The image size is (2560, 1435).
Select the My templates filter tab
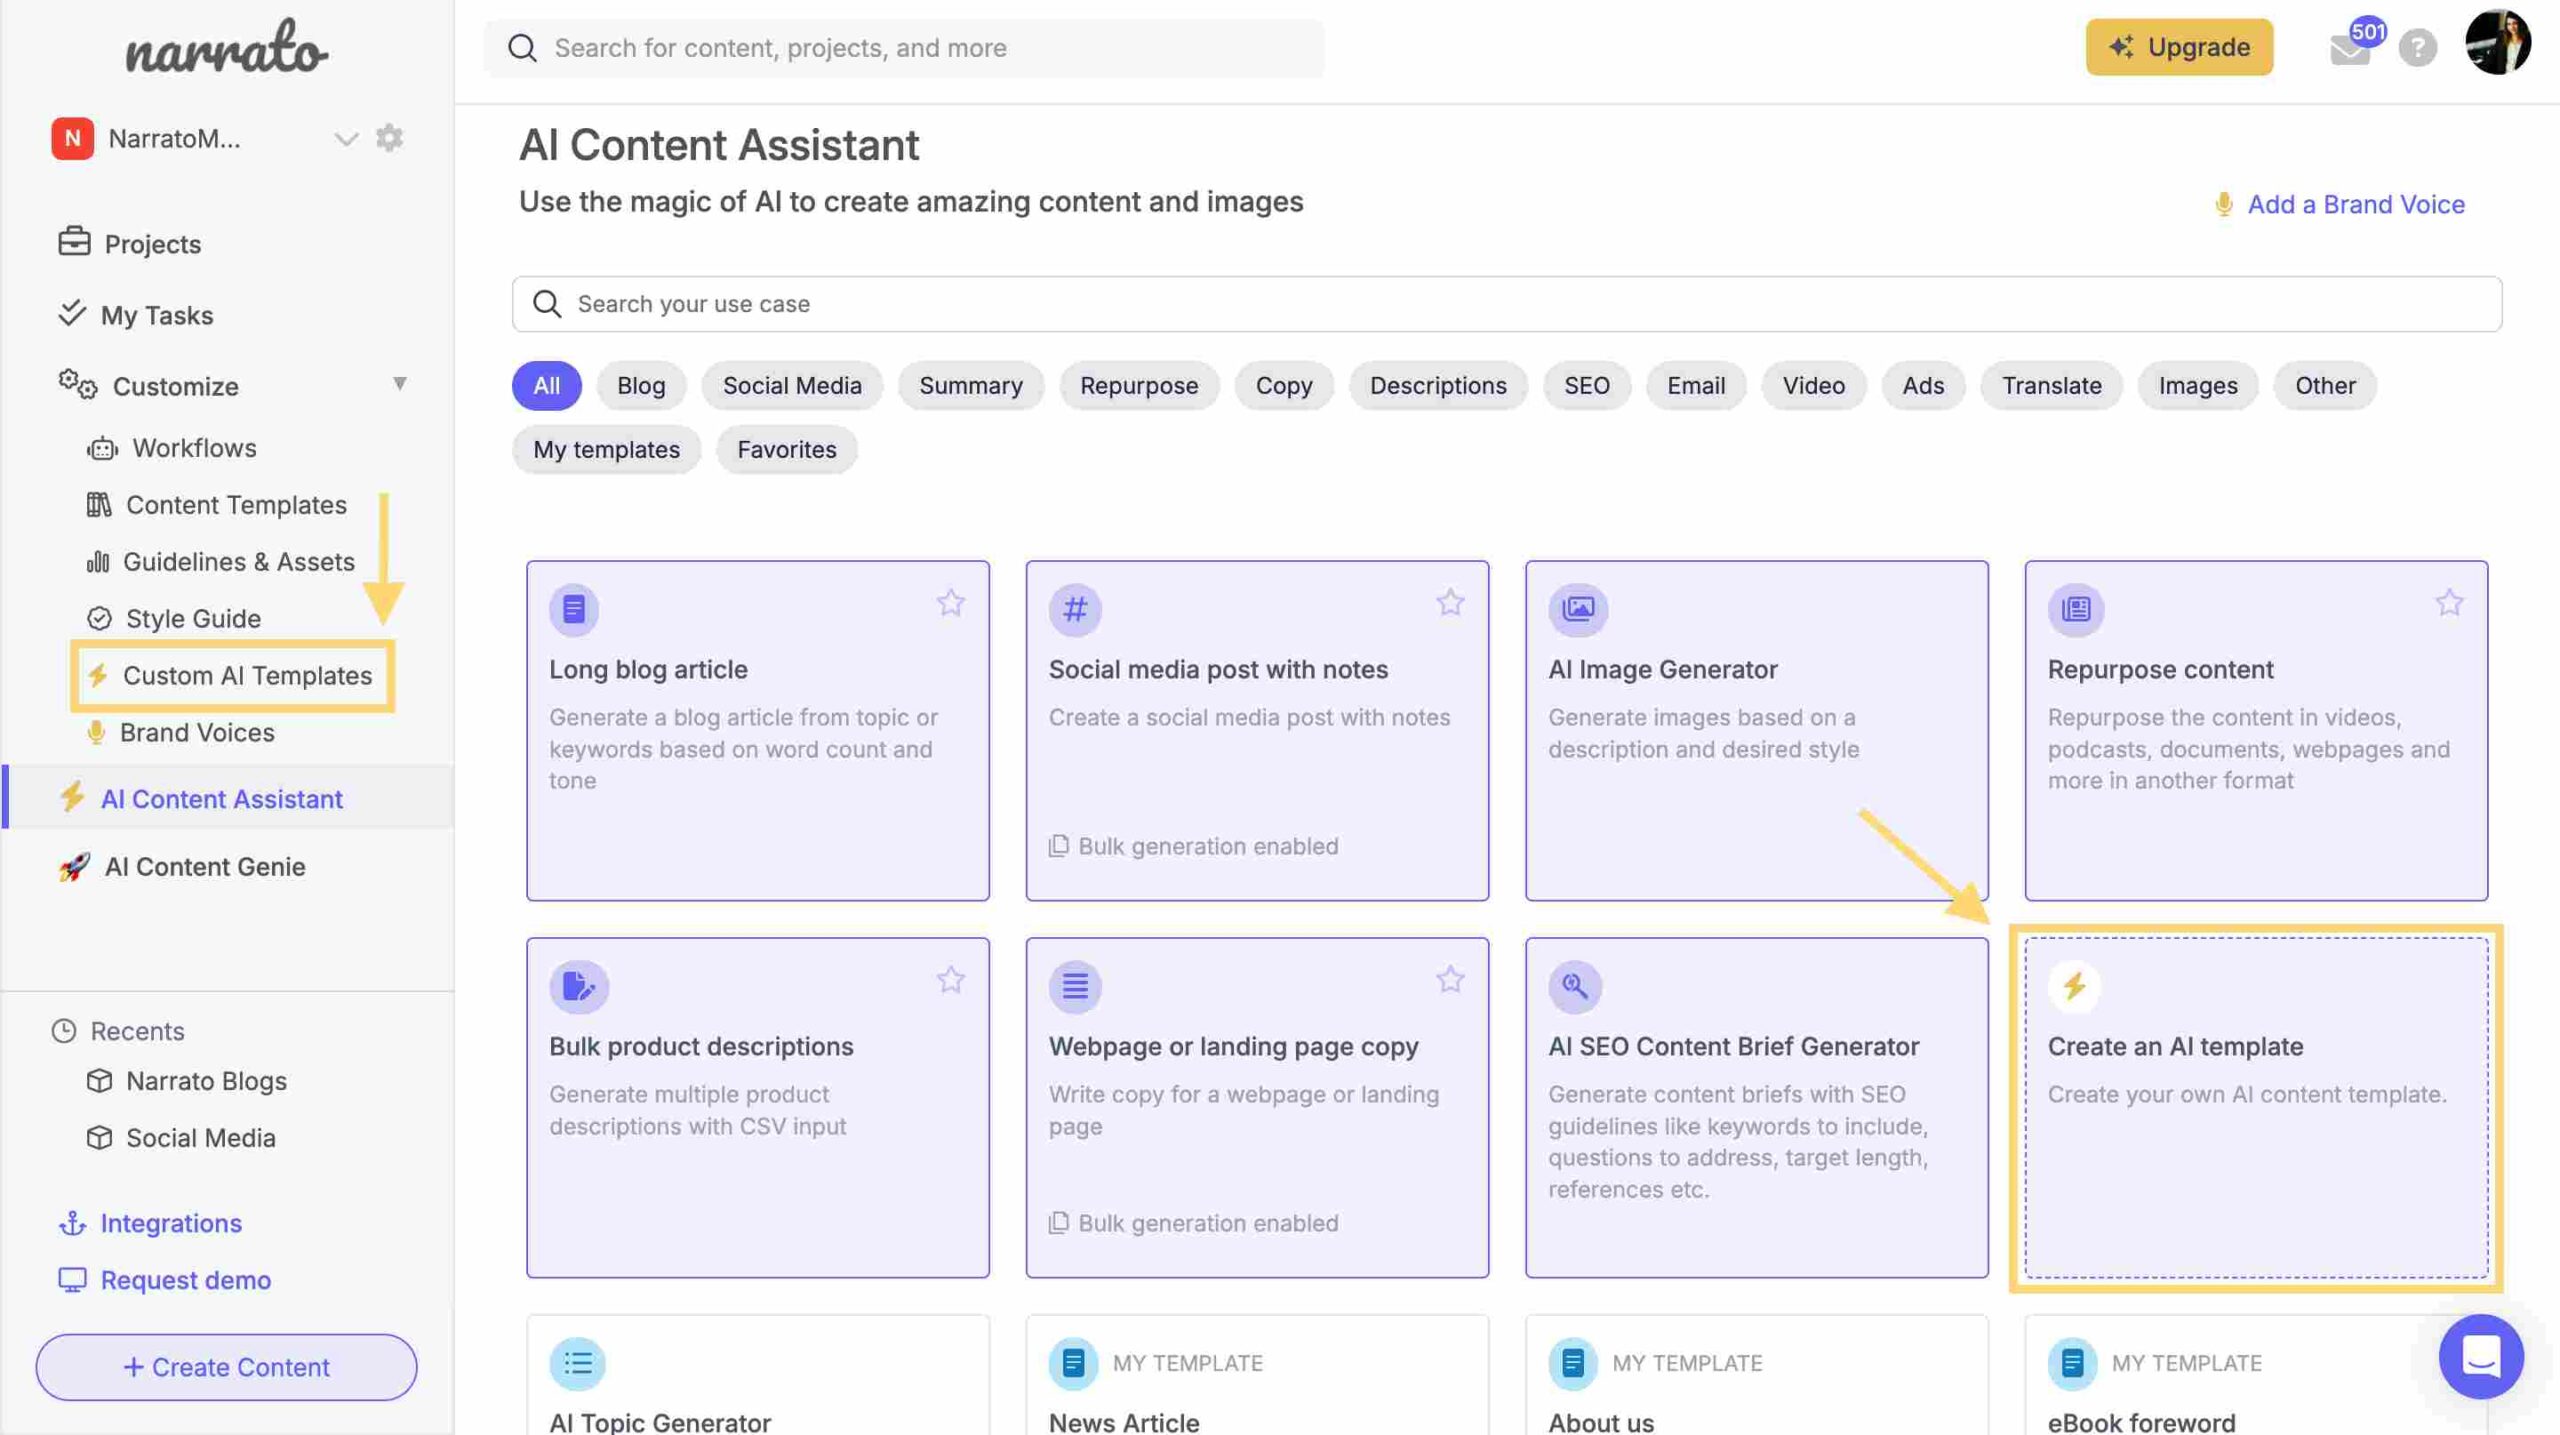point(605,448)
